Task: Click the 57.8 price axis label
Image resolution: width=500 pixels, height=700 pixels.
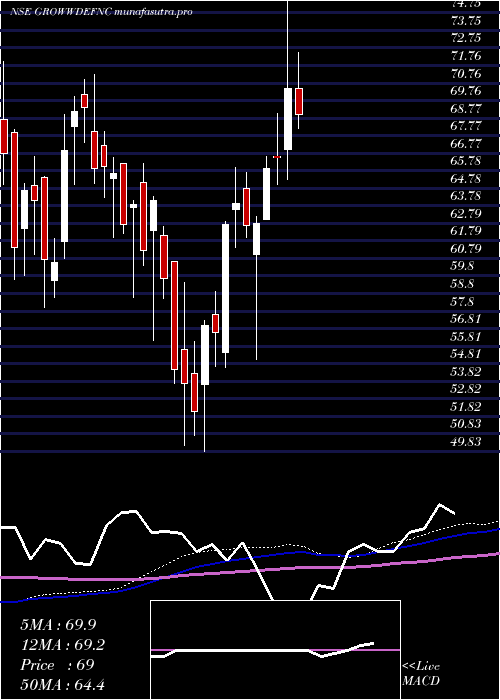Action: pos(462,301)
